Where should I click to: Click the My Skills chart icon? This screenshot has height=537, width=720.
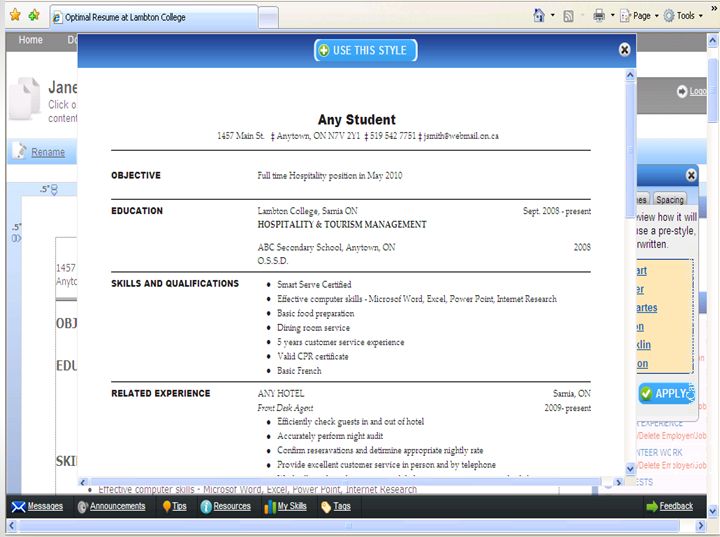coord(270,507)
